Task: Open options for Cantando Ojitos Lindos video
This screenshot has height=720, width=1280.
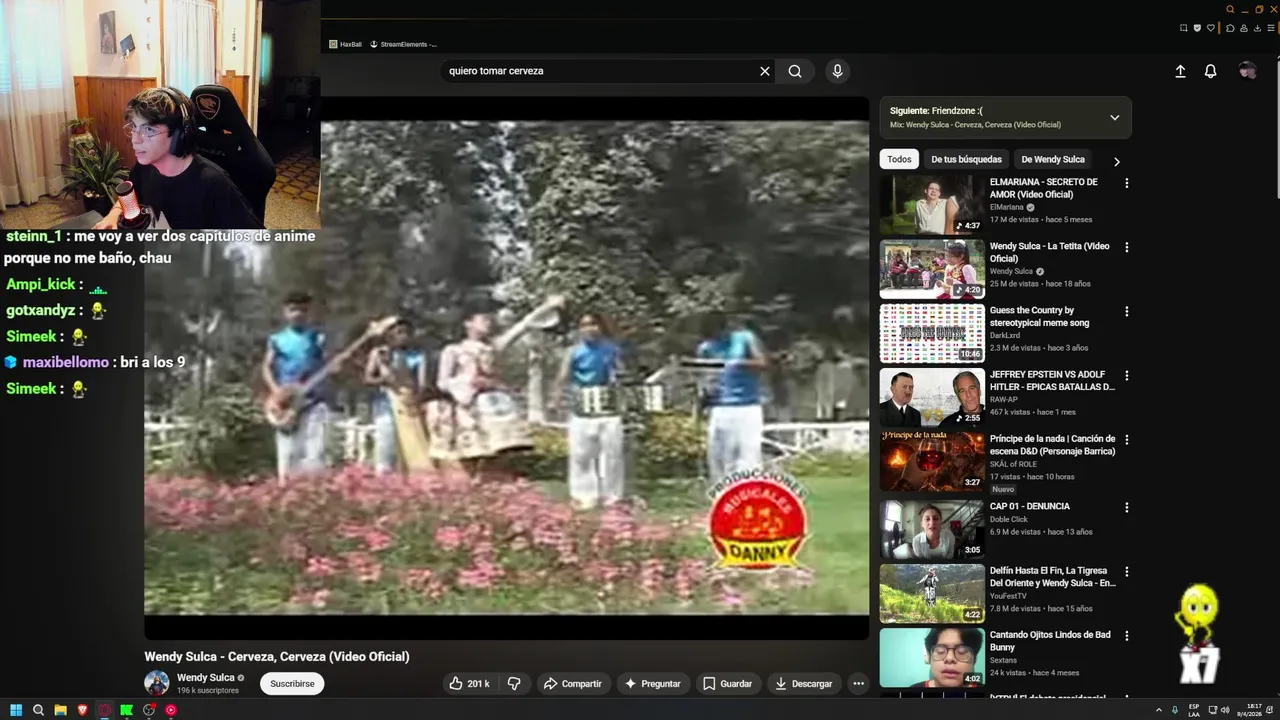Action: [x=1126, y=635]
